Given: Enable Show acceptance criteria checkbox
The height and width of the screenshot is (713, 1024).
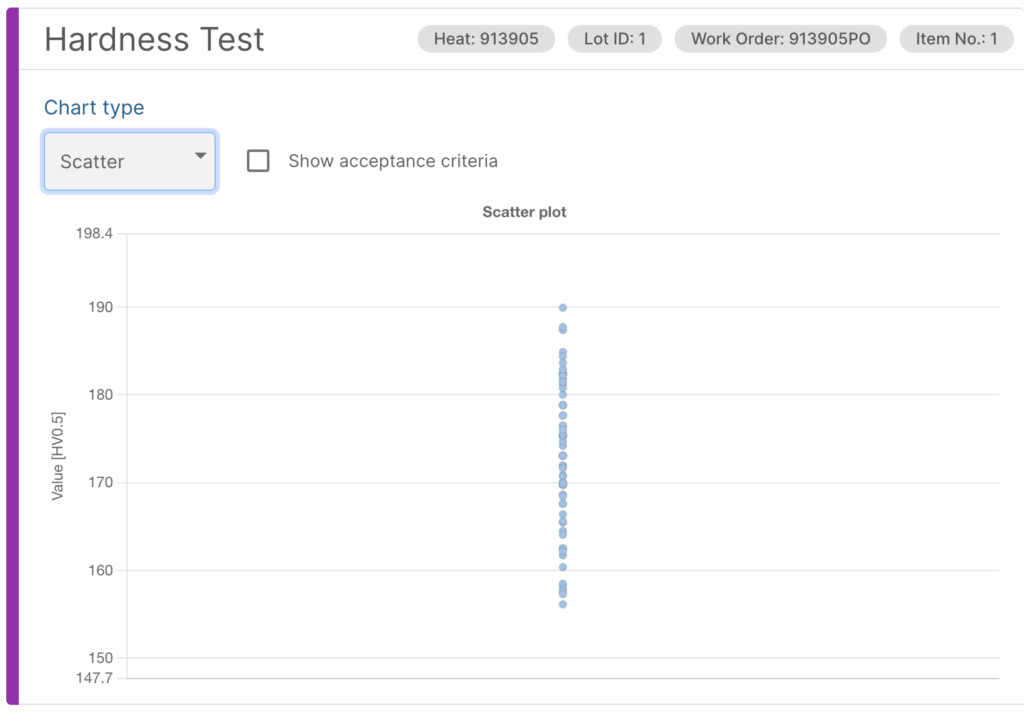Looking at the screenshot, I should (x=258, y=161).
